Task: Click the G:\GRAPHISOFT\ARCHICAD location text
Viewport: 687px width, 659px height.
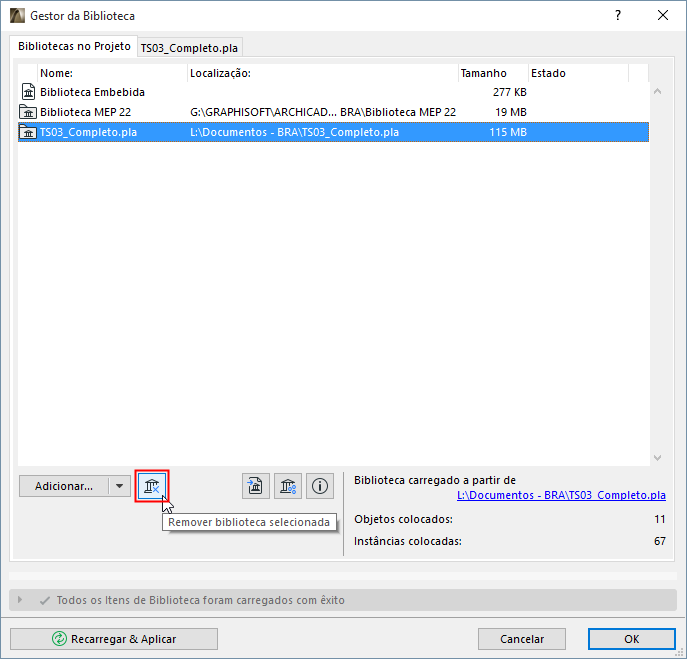Action: pyautogui.click(x=323, y=112)
